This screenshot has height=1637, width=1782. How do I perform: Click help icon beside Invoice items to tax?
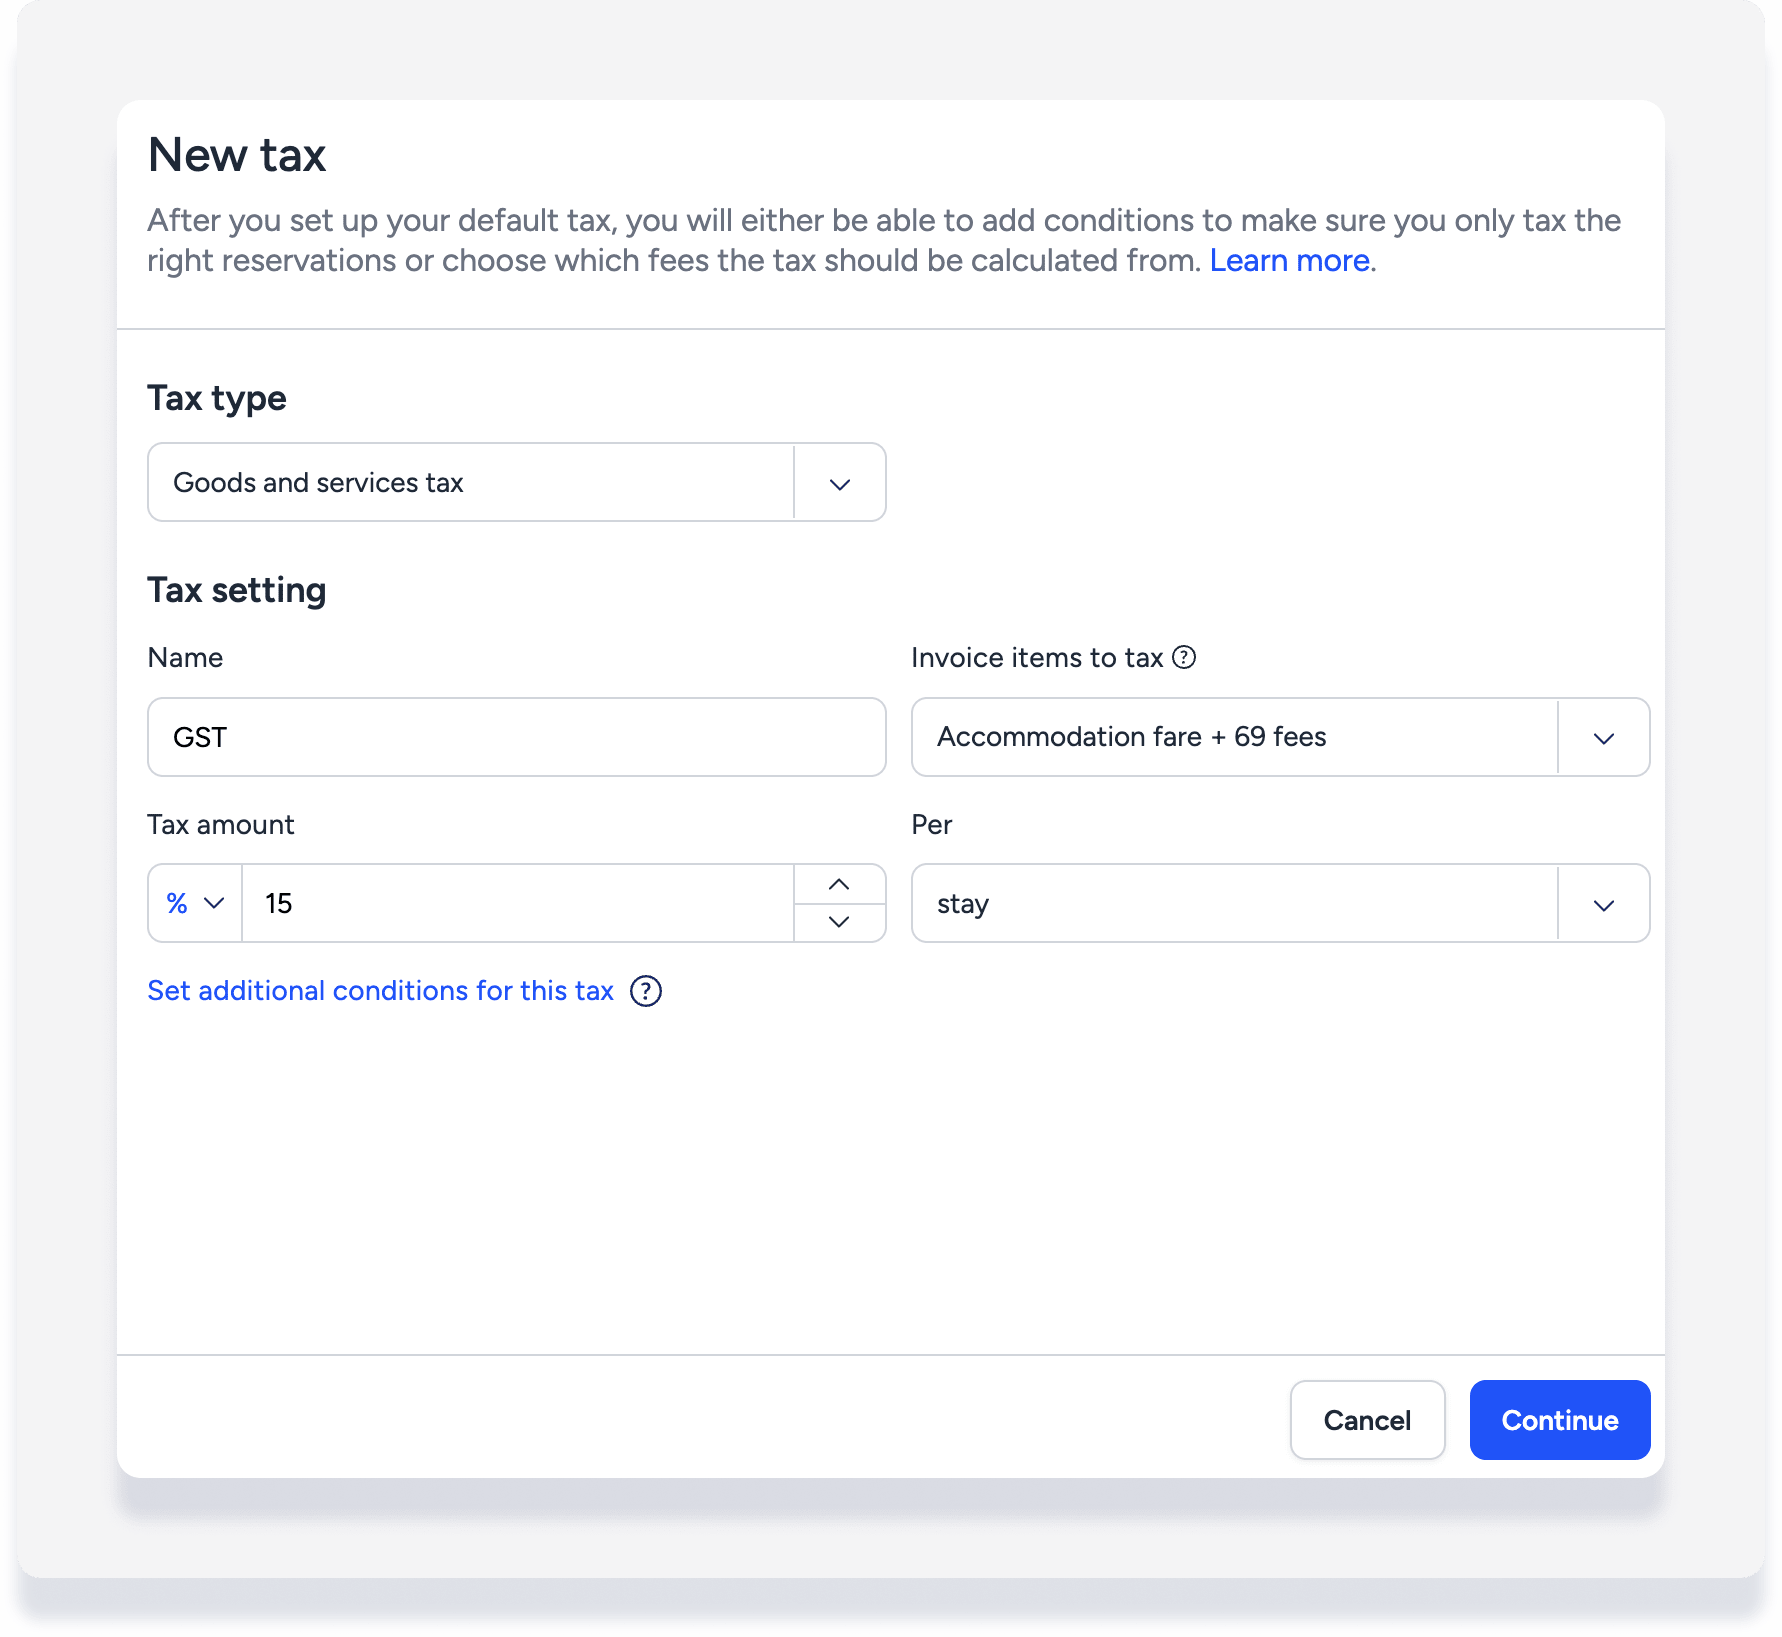[1184, 657]
